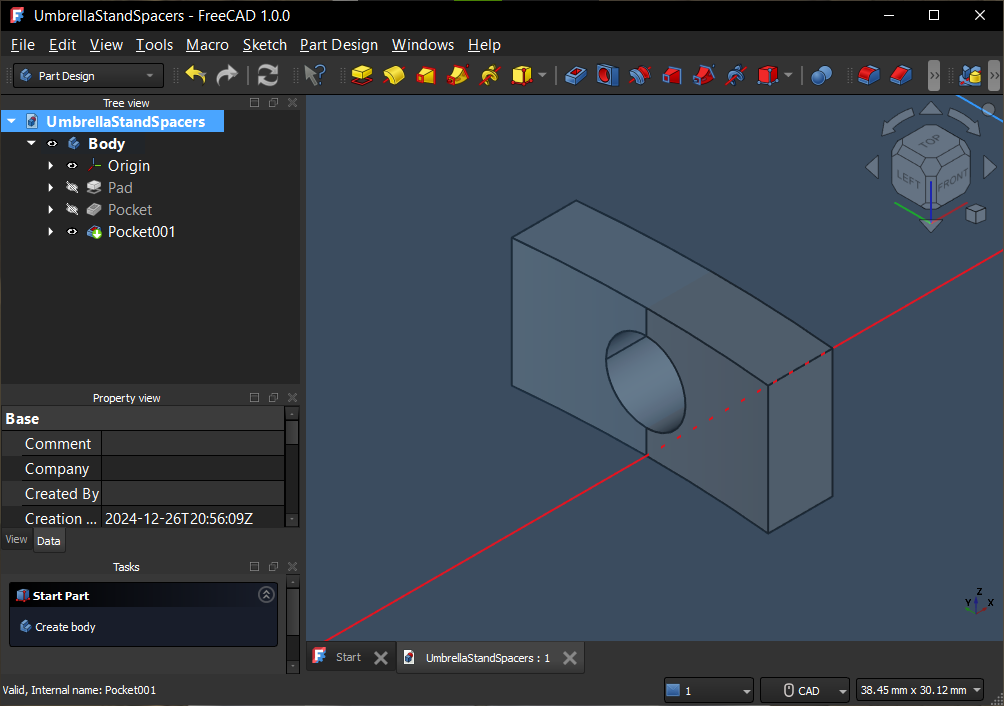The height and width of the screenshot is (706, 1004).
Task: Select the Fillet tool icon
Action: click(x=869, y=76)
